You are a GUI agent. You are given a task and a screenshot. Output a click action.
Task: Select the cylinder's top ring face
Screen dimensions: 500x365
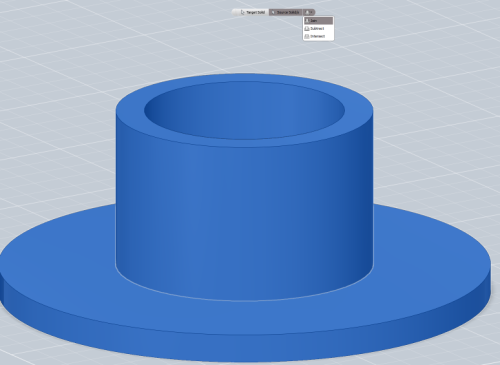tap(244, 143)
